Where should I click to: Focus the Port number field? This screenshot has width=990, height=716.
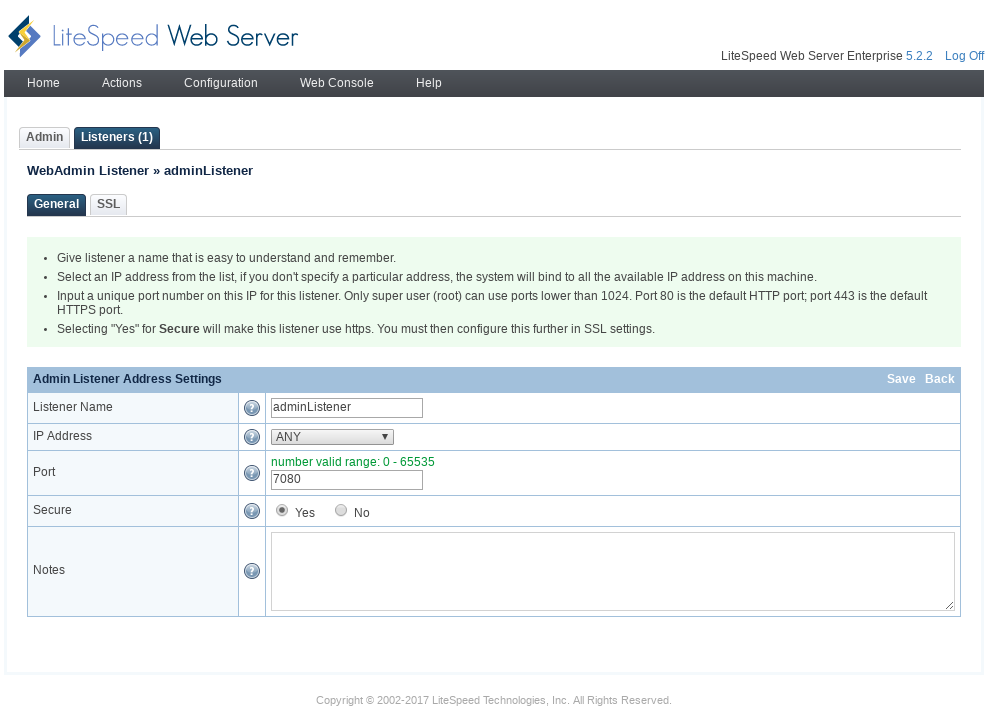tap(347, 480)
